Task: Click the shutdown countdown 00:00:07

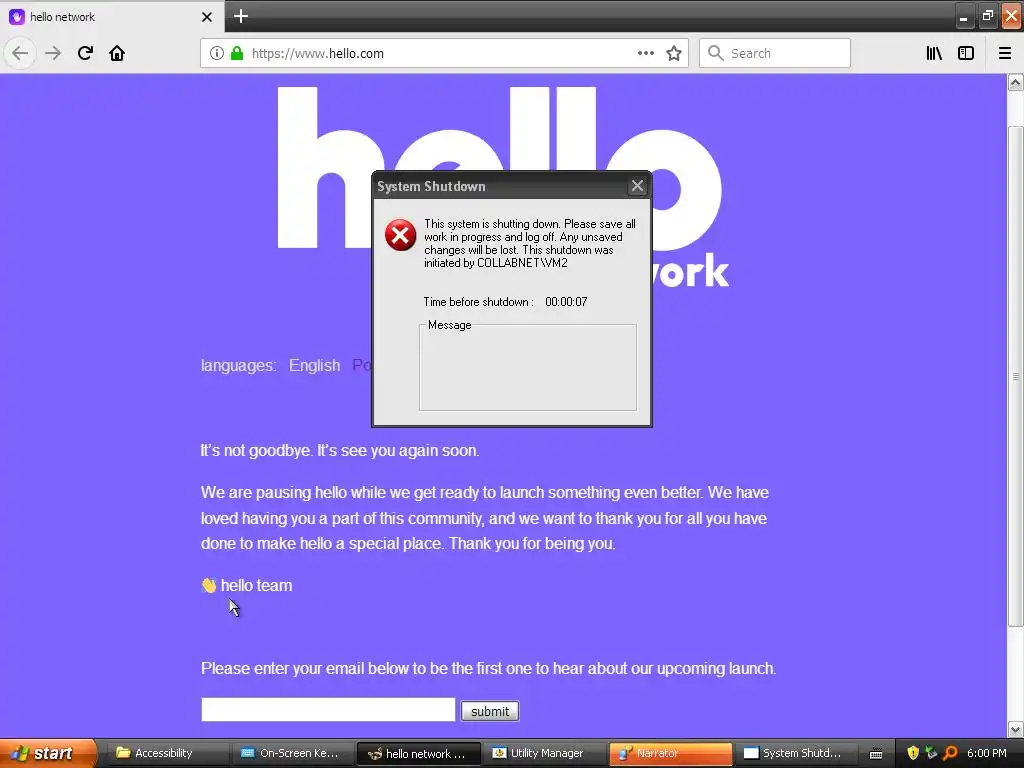Action: (x=566, y=302)
